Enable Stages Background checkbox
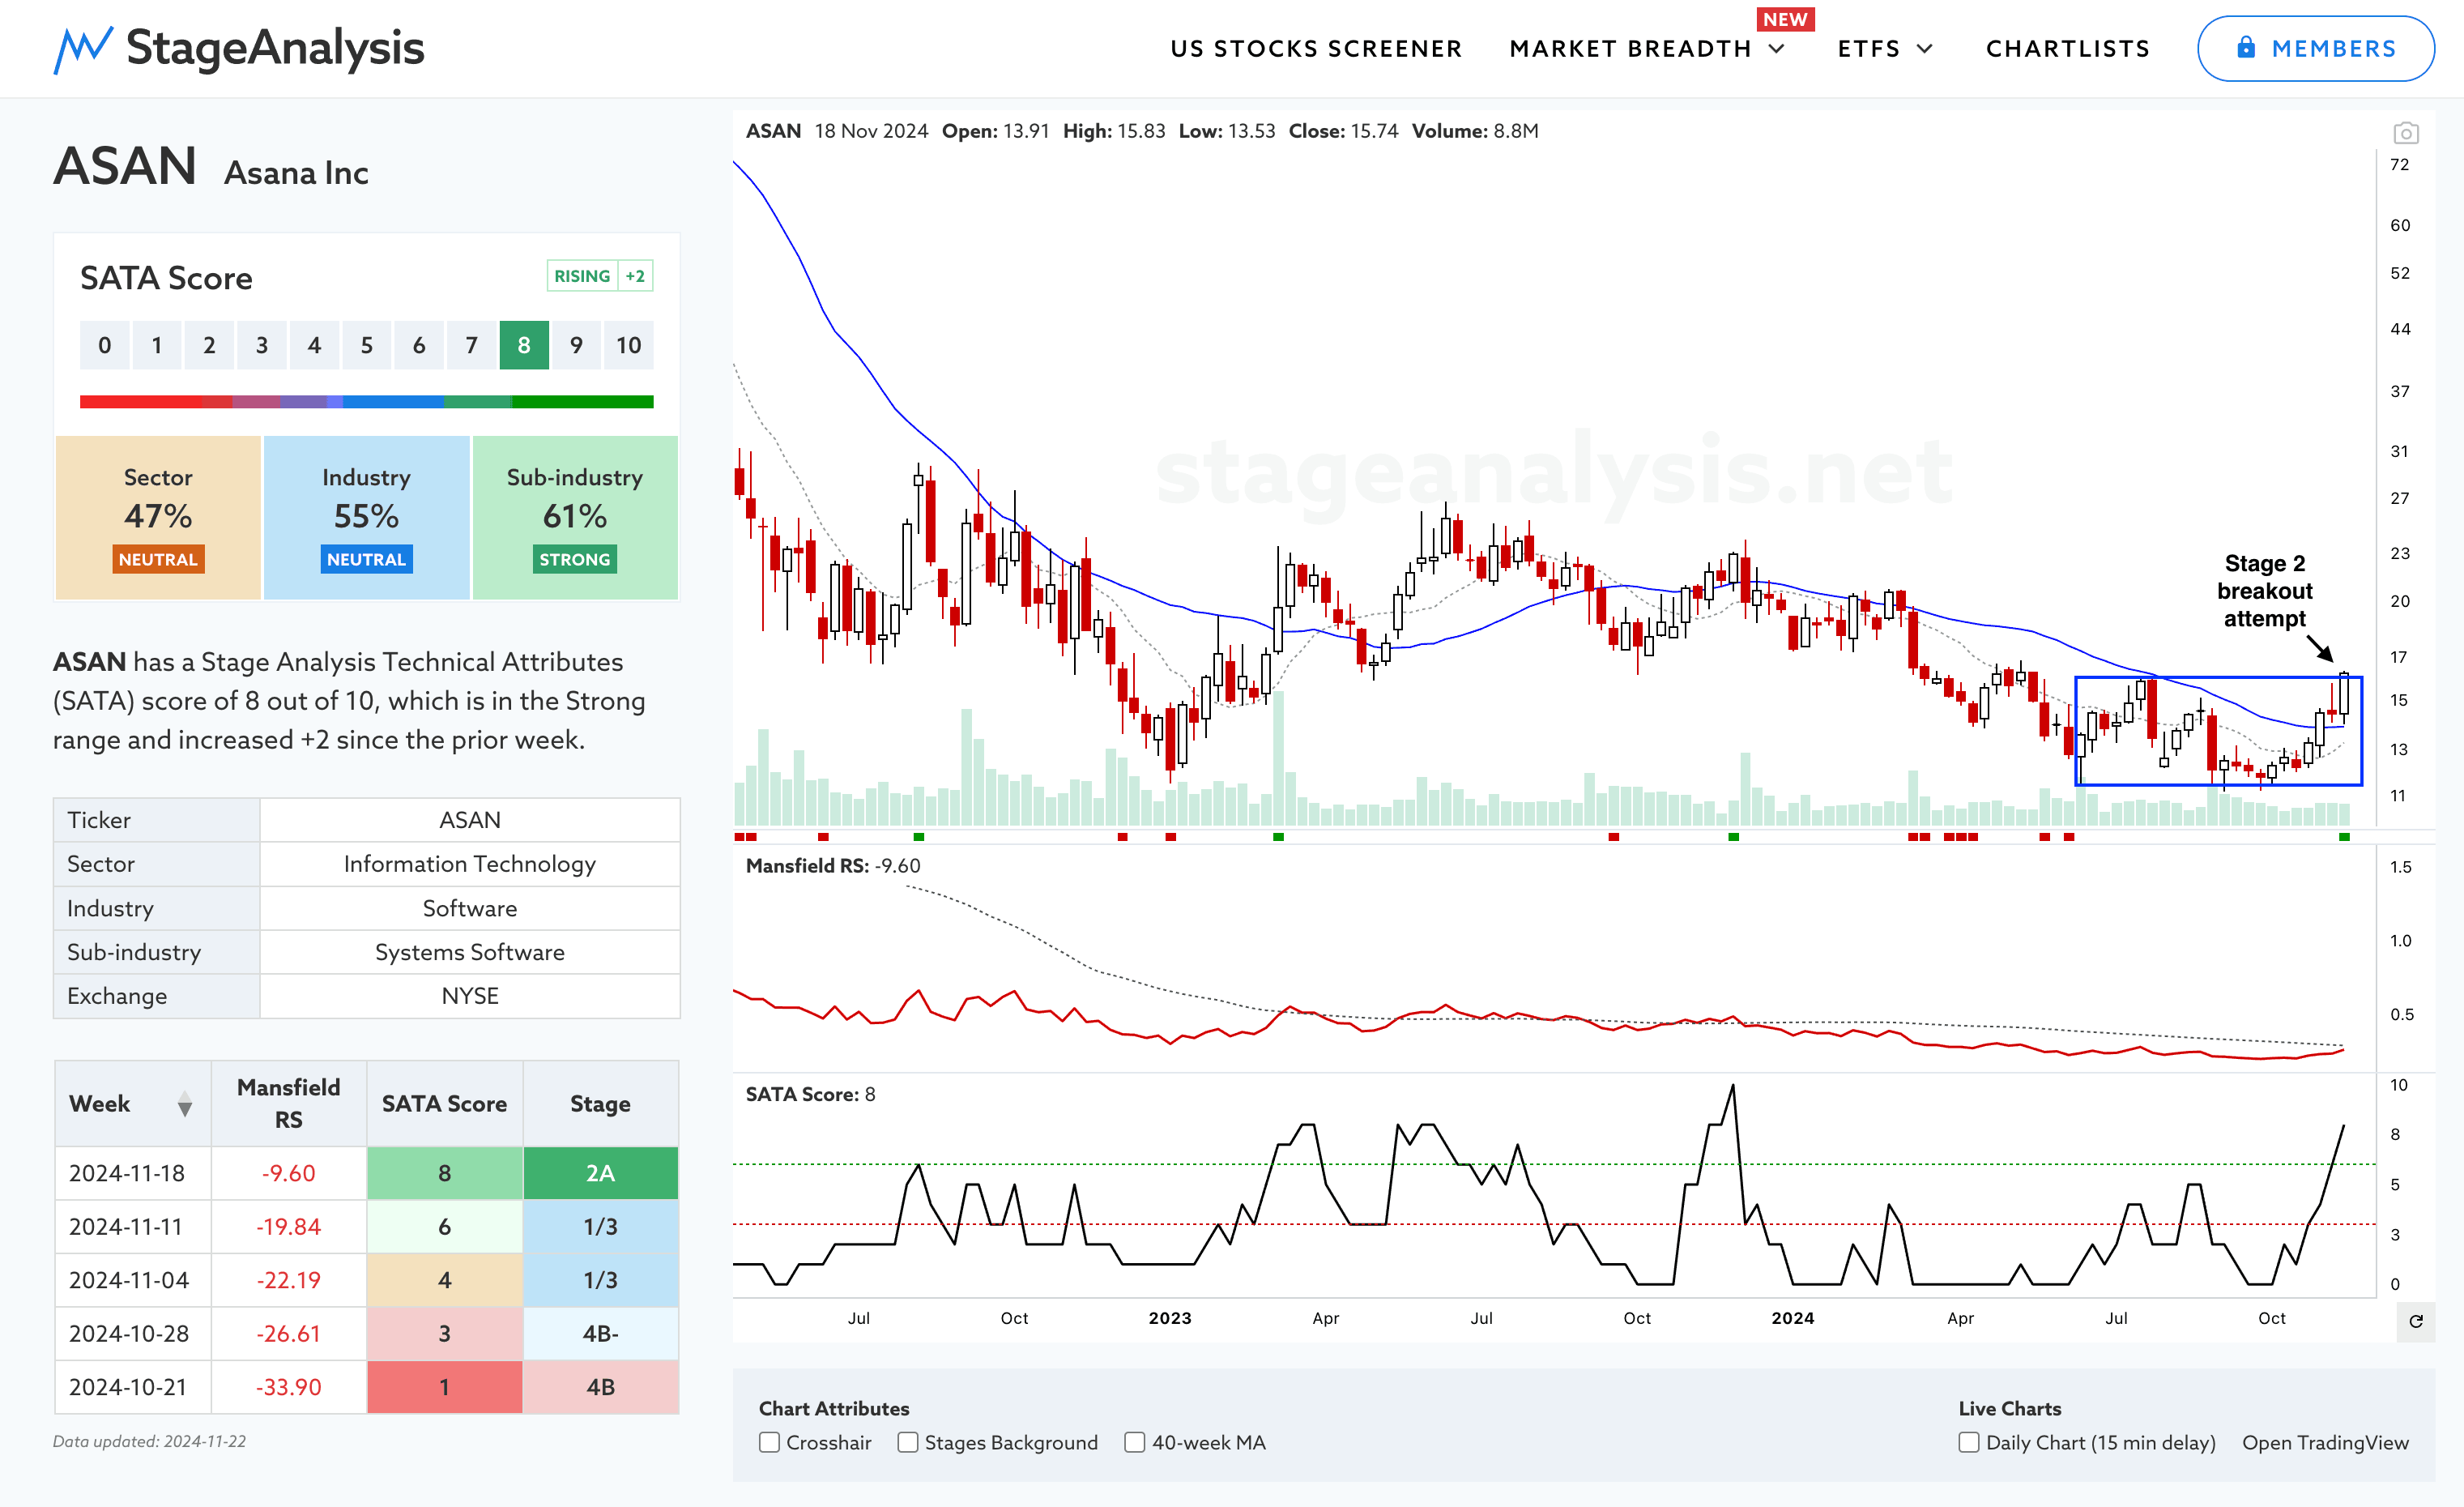 [x=908, y=1442]
